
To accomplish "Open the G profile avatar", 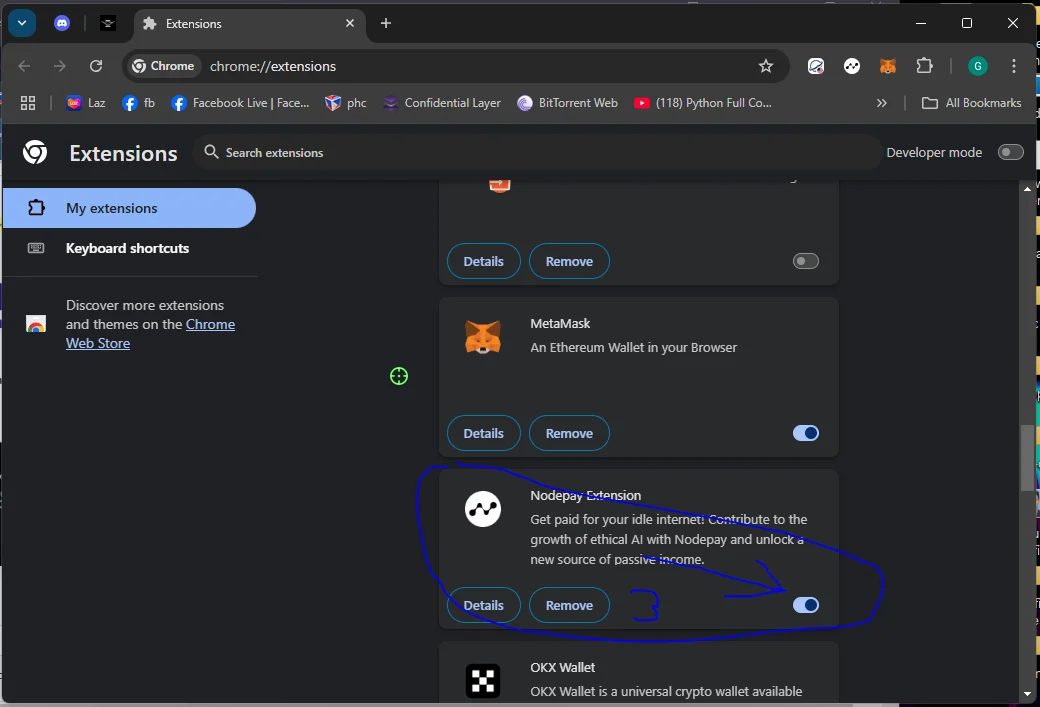I will (x=978, y=66).
